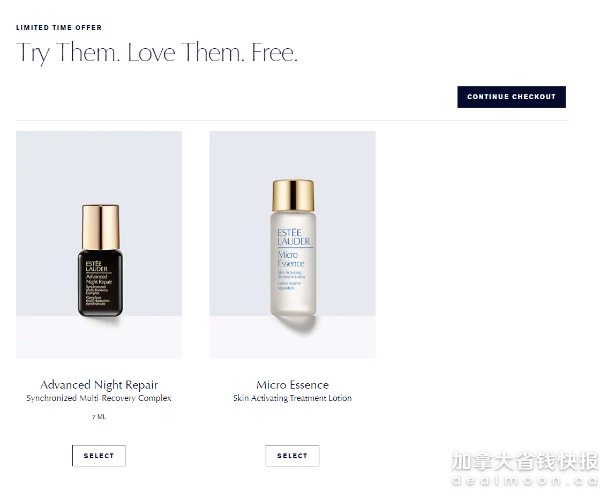Viewport: 600px width, 499px height.
Task: Click the Advanced Night Repair product title
Action: [x=99, y=385]
